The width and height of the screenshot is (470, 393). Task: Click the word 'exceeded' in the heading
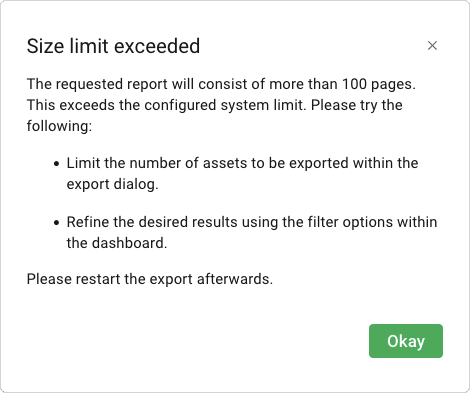157,46
